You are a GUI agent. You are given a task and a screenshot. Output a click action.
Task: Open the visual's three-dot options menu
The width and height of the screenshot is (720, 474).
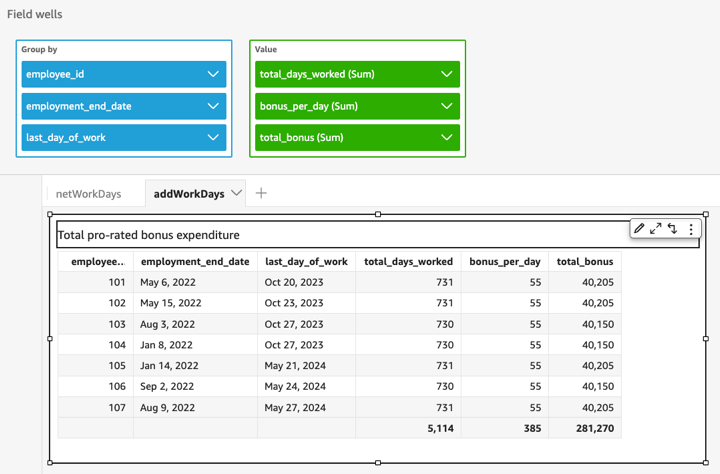click(x=690, y=229)
